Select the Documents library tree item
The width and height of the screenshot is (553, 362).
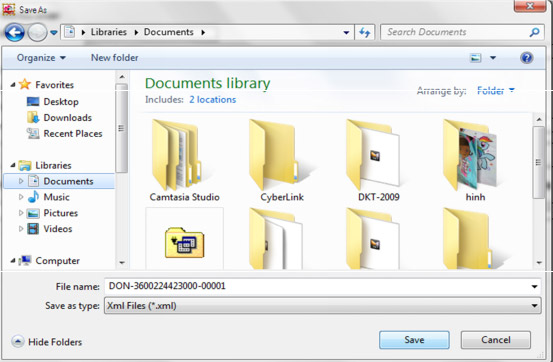(x=59, y=181)
